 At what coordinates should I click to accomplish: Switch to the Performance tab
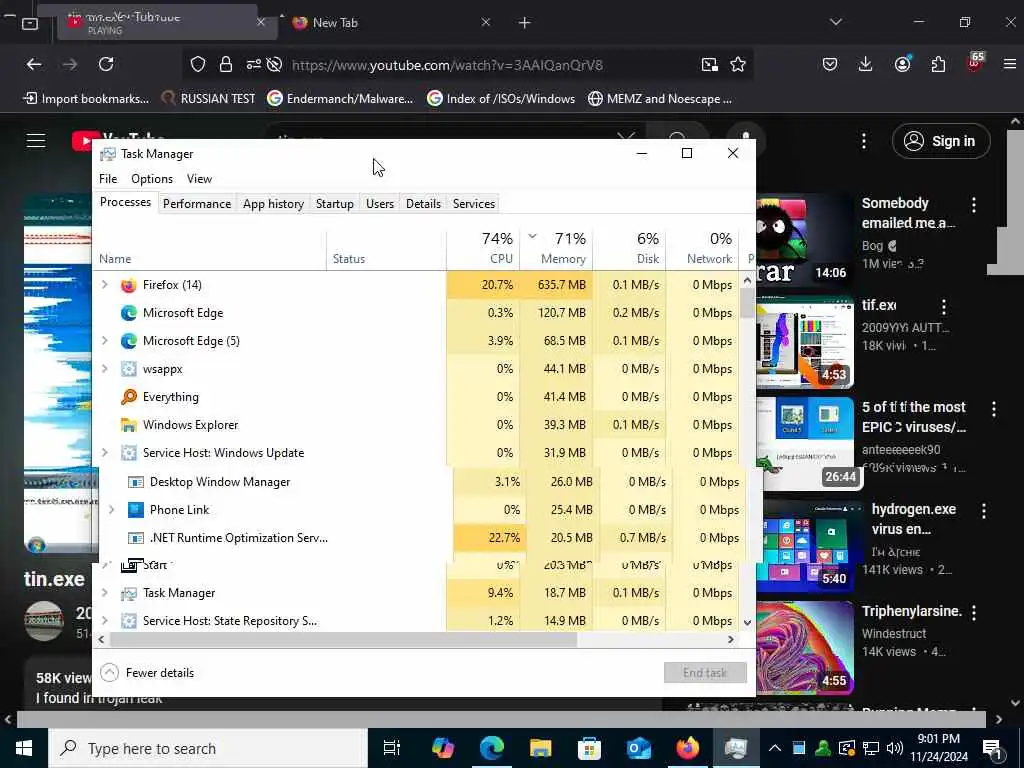[x=197, y=204]
